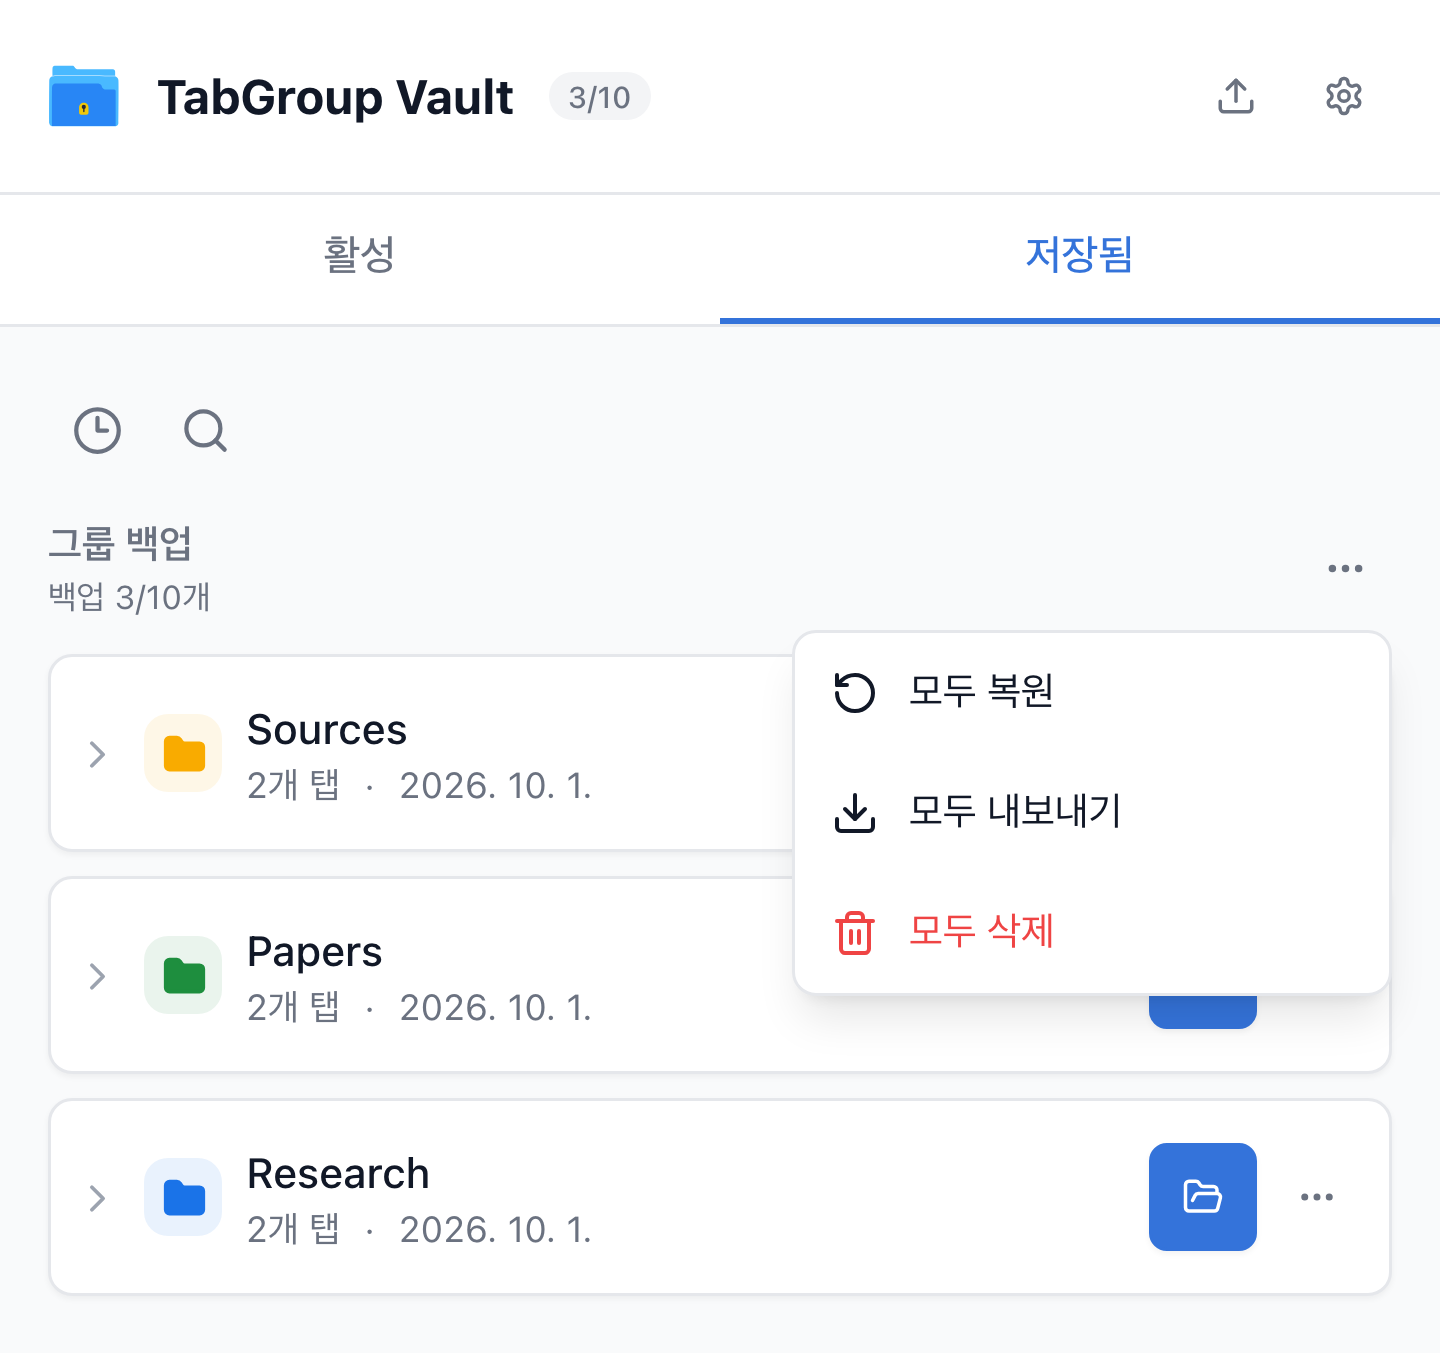Viewport: 1440px width, 1353px height.
Task: Expand the Papers group chevron
Action: tap(97, 976)
